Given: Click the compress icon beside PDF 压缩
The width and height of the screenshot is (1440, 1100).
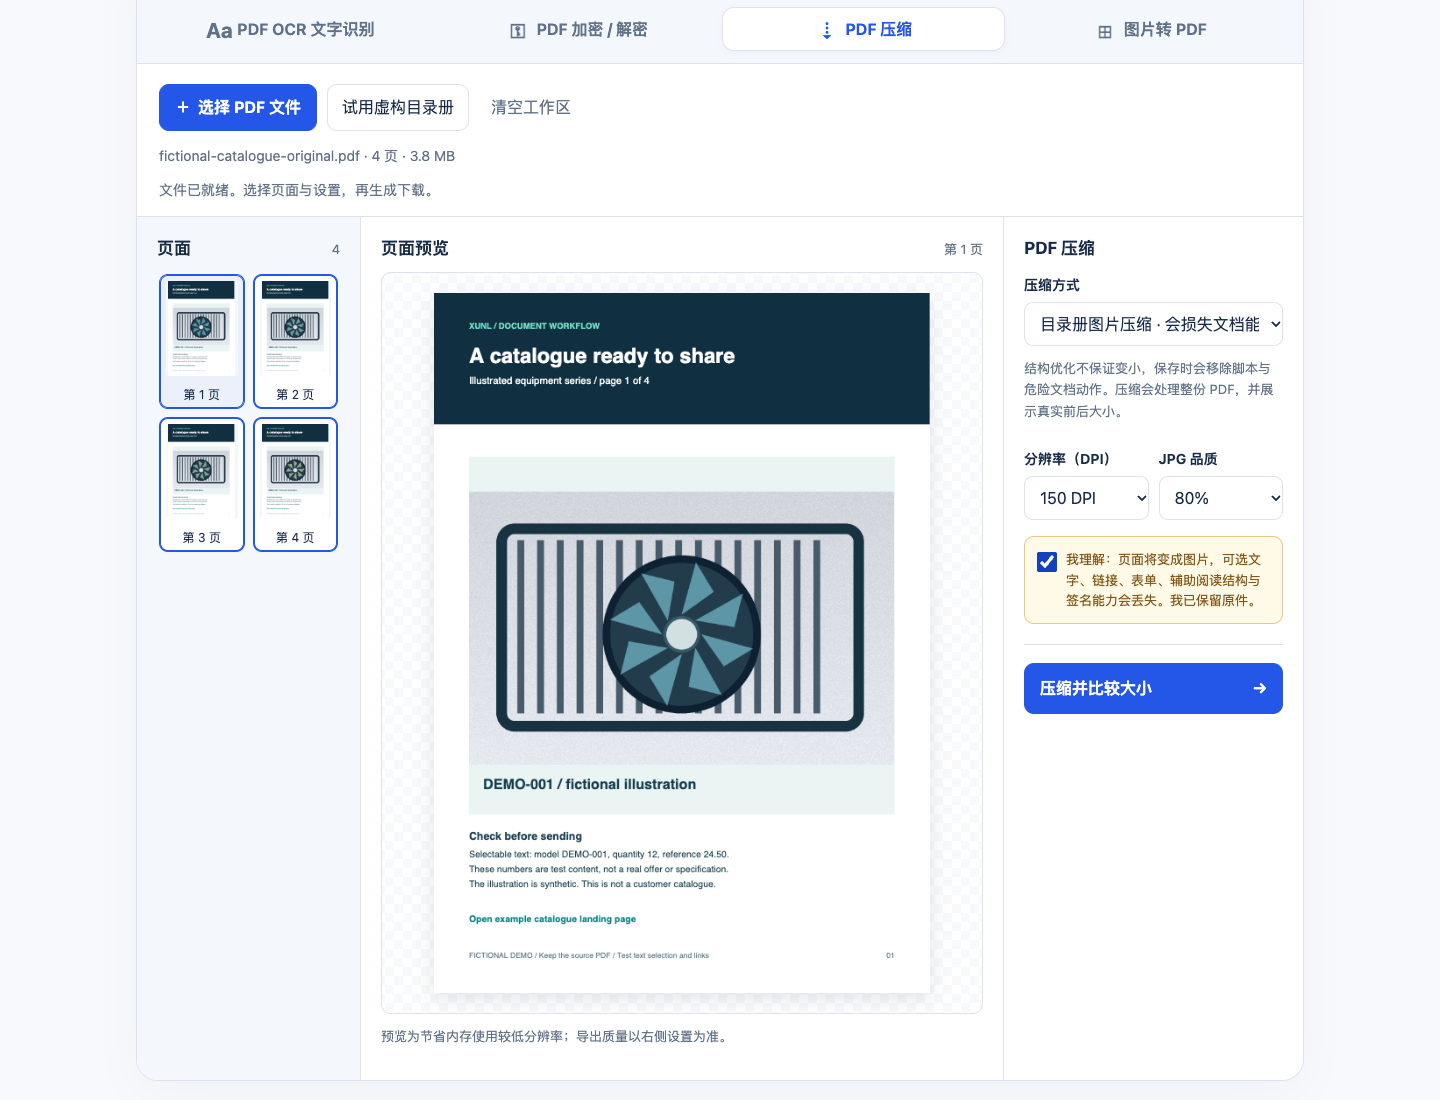Looking at the screenshot, I should coord(826,31).
